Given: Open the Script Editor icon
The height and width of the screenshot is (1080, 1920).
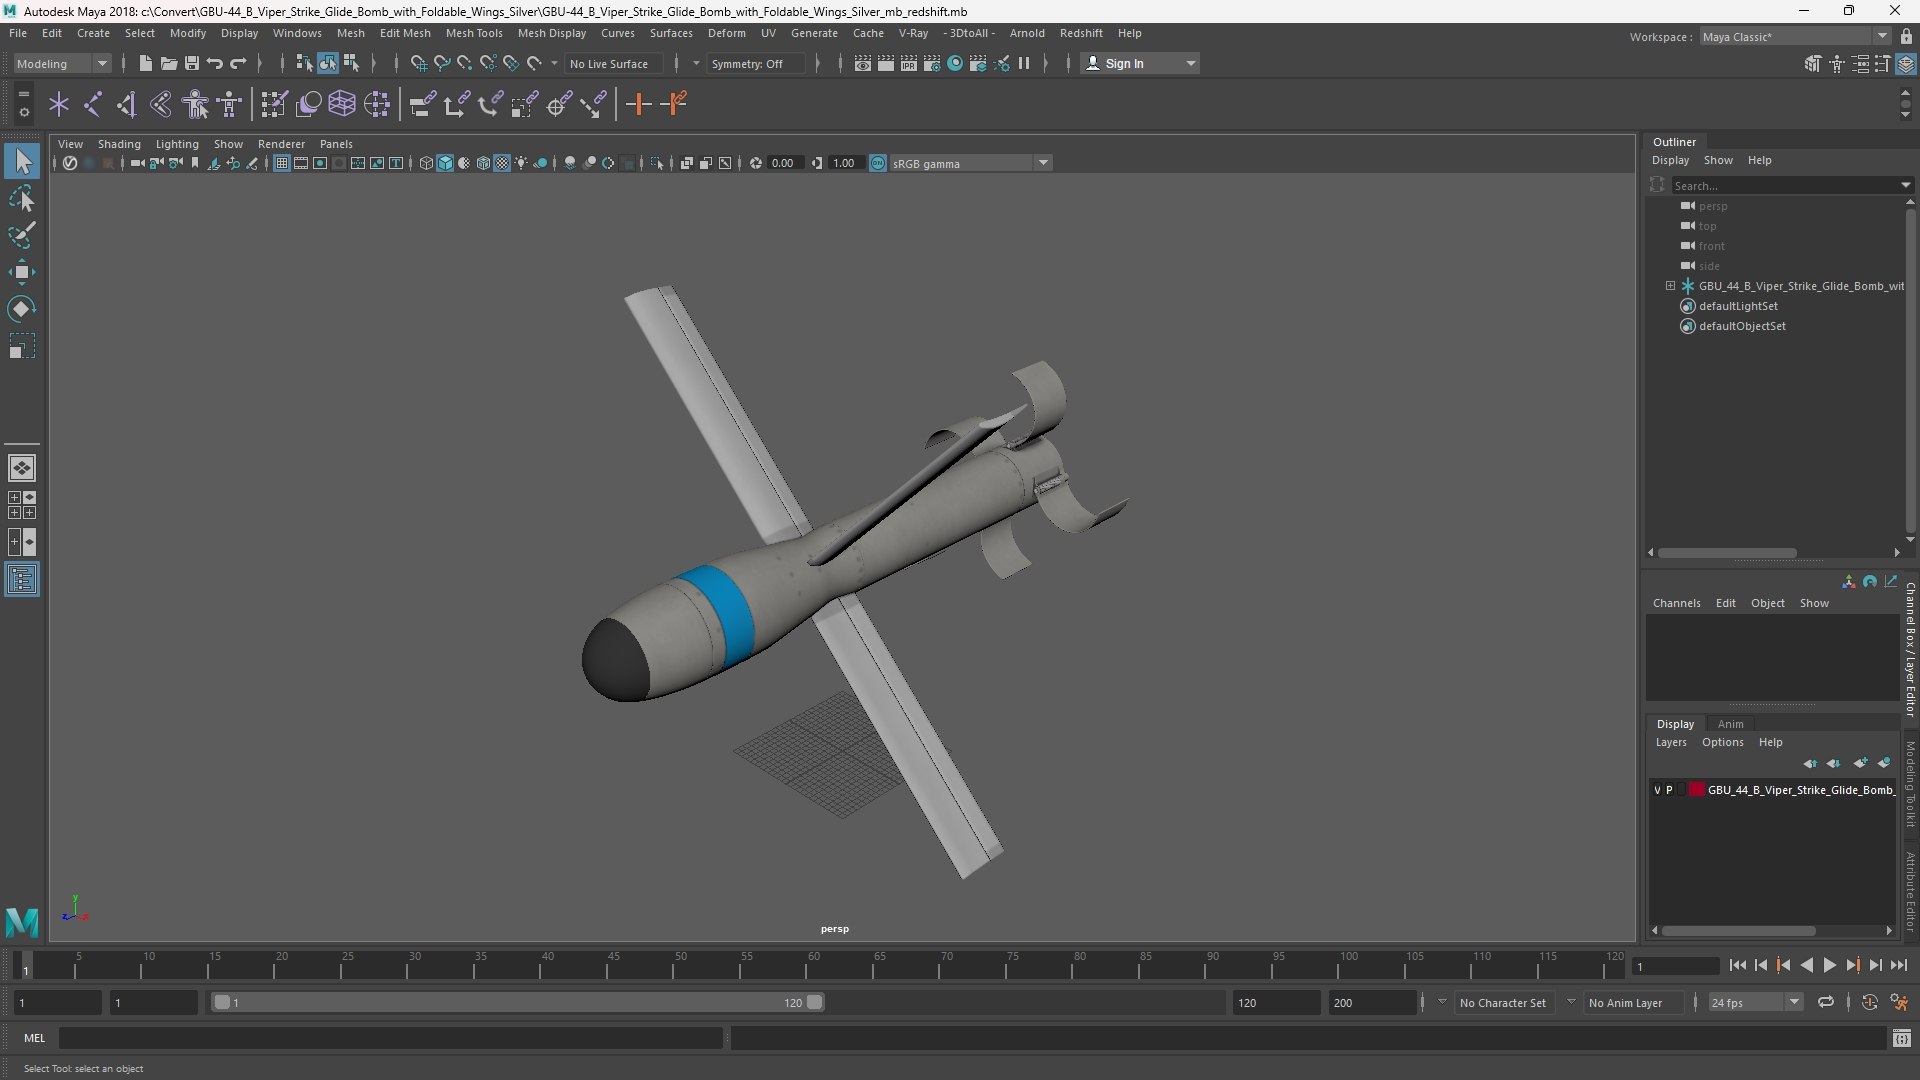Looking at the screenshot, I should click(1902, 1039).
